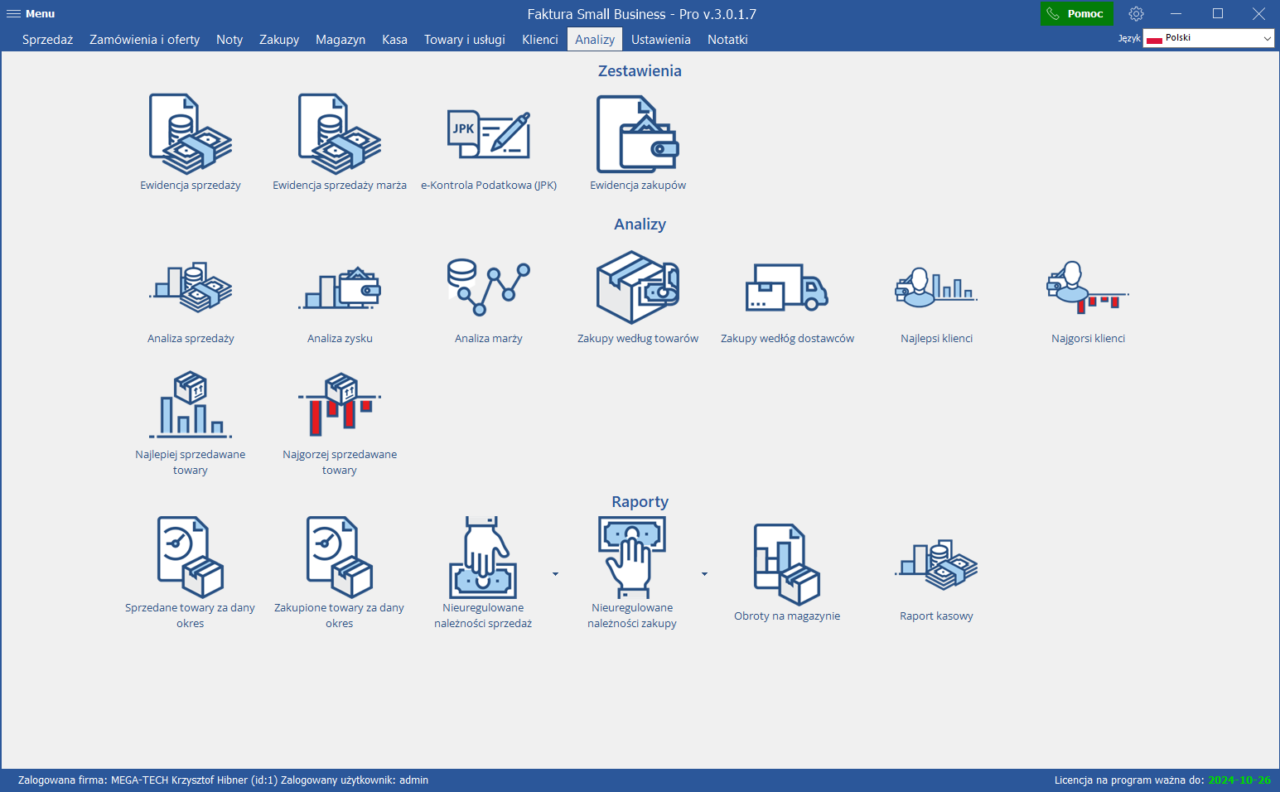Open the Język language dropdown
Screen dimensions: 1280x792
pos(1208,39)
